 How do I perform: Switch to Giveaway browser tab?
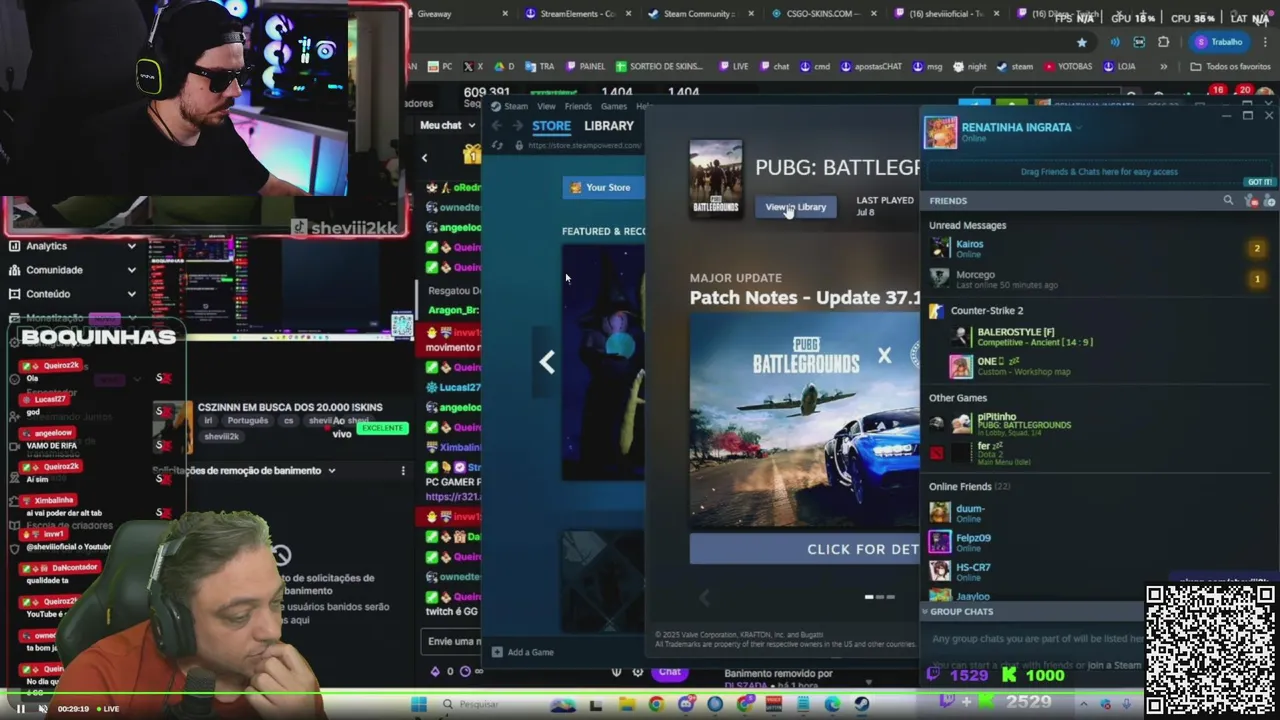(x=458, y=14)
